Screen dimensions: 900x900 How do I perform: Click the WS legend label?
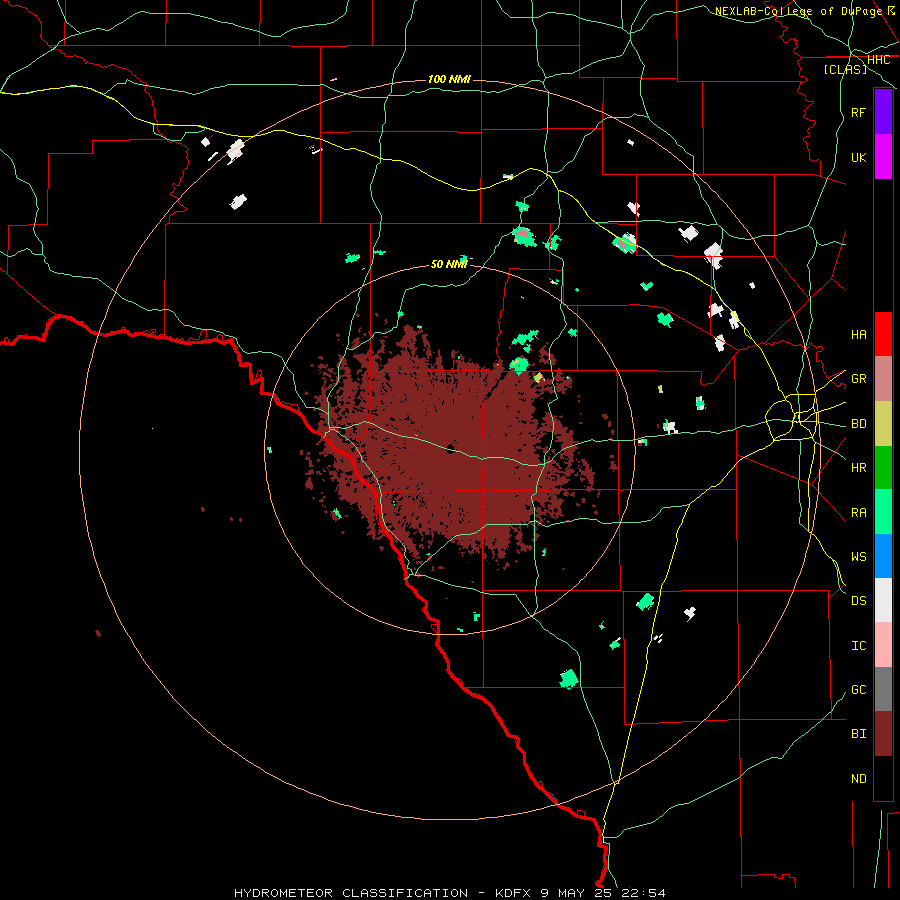click(859, 557)
